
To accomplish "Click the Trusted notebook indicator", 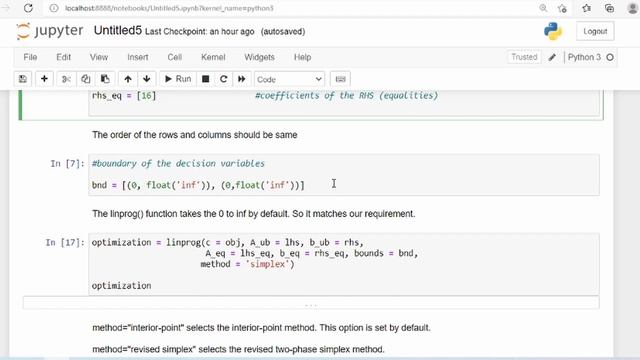I will click(524, 57).
